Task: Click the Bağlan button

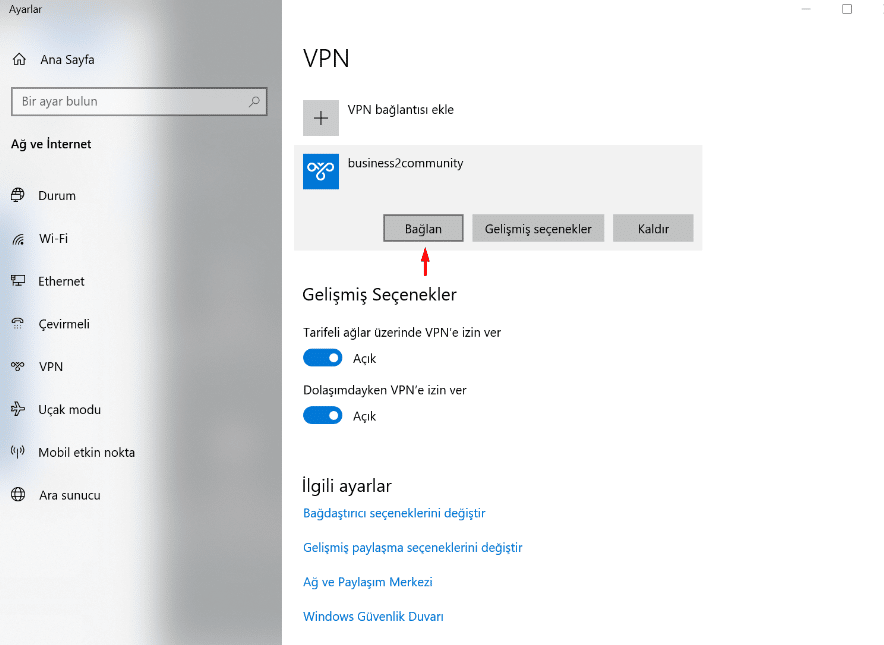Action: [423, 228]
